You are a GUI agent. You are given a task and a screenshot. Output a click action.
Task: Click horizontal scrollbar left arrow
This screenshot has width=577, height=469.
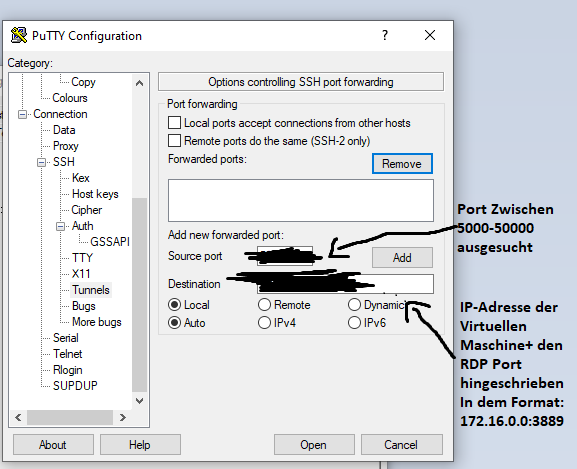click(x=18, y=417)
